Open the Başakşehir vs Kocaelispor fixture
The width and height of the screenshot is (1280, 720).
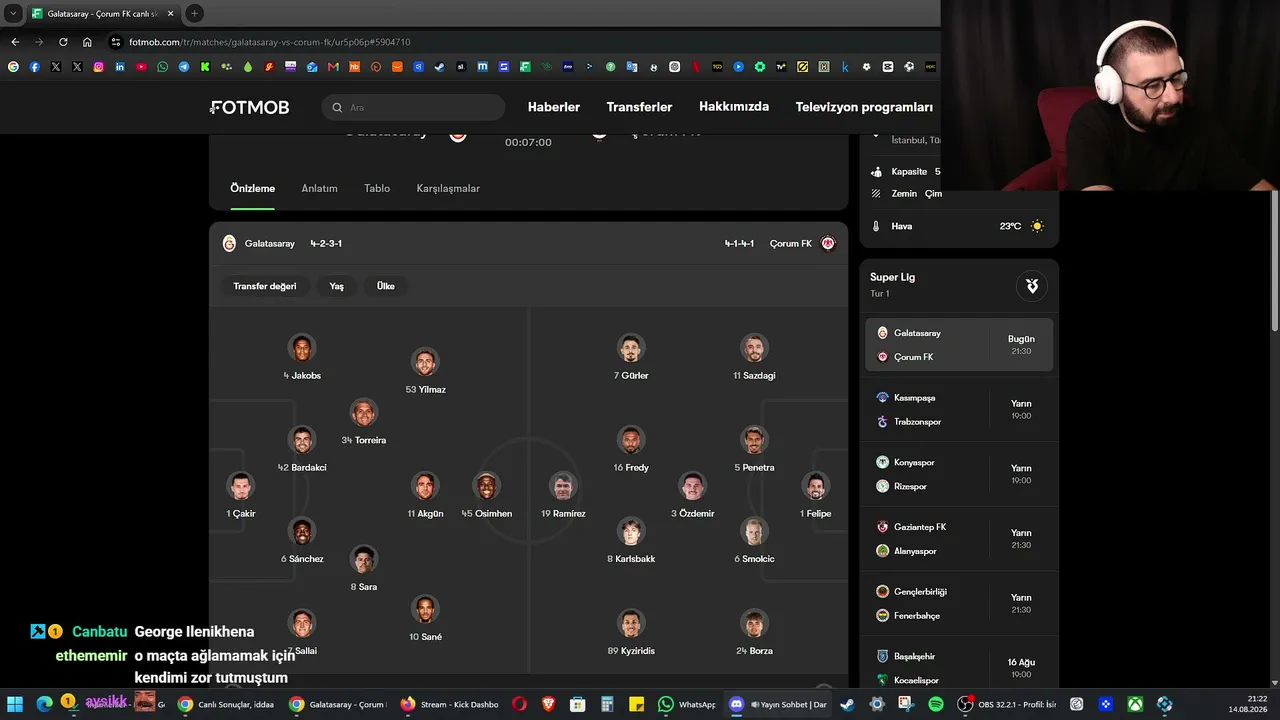(959, 668)
